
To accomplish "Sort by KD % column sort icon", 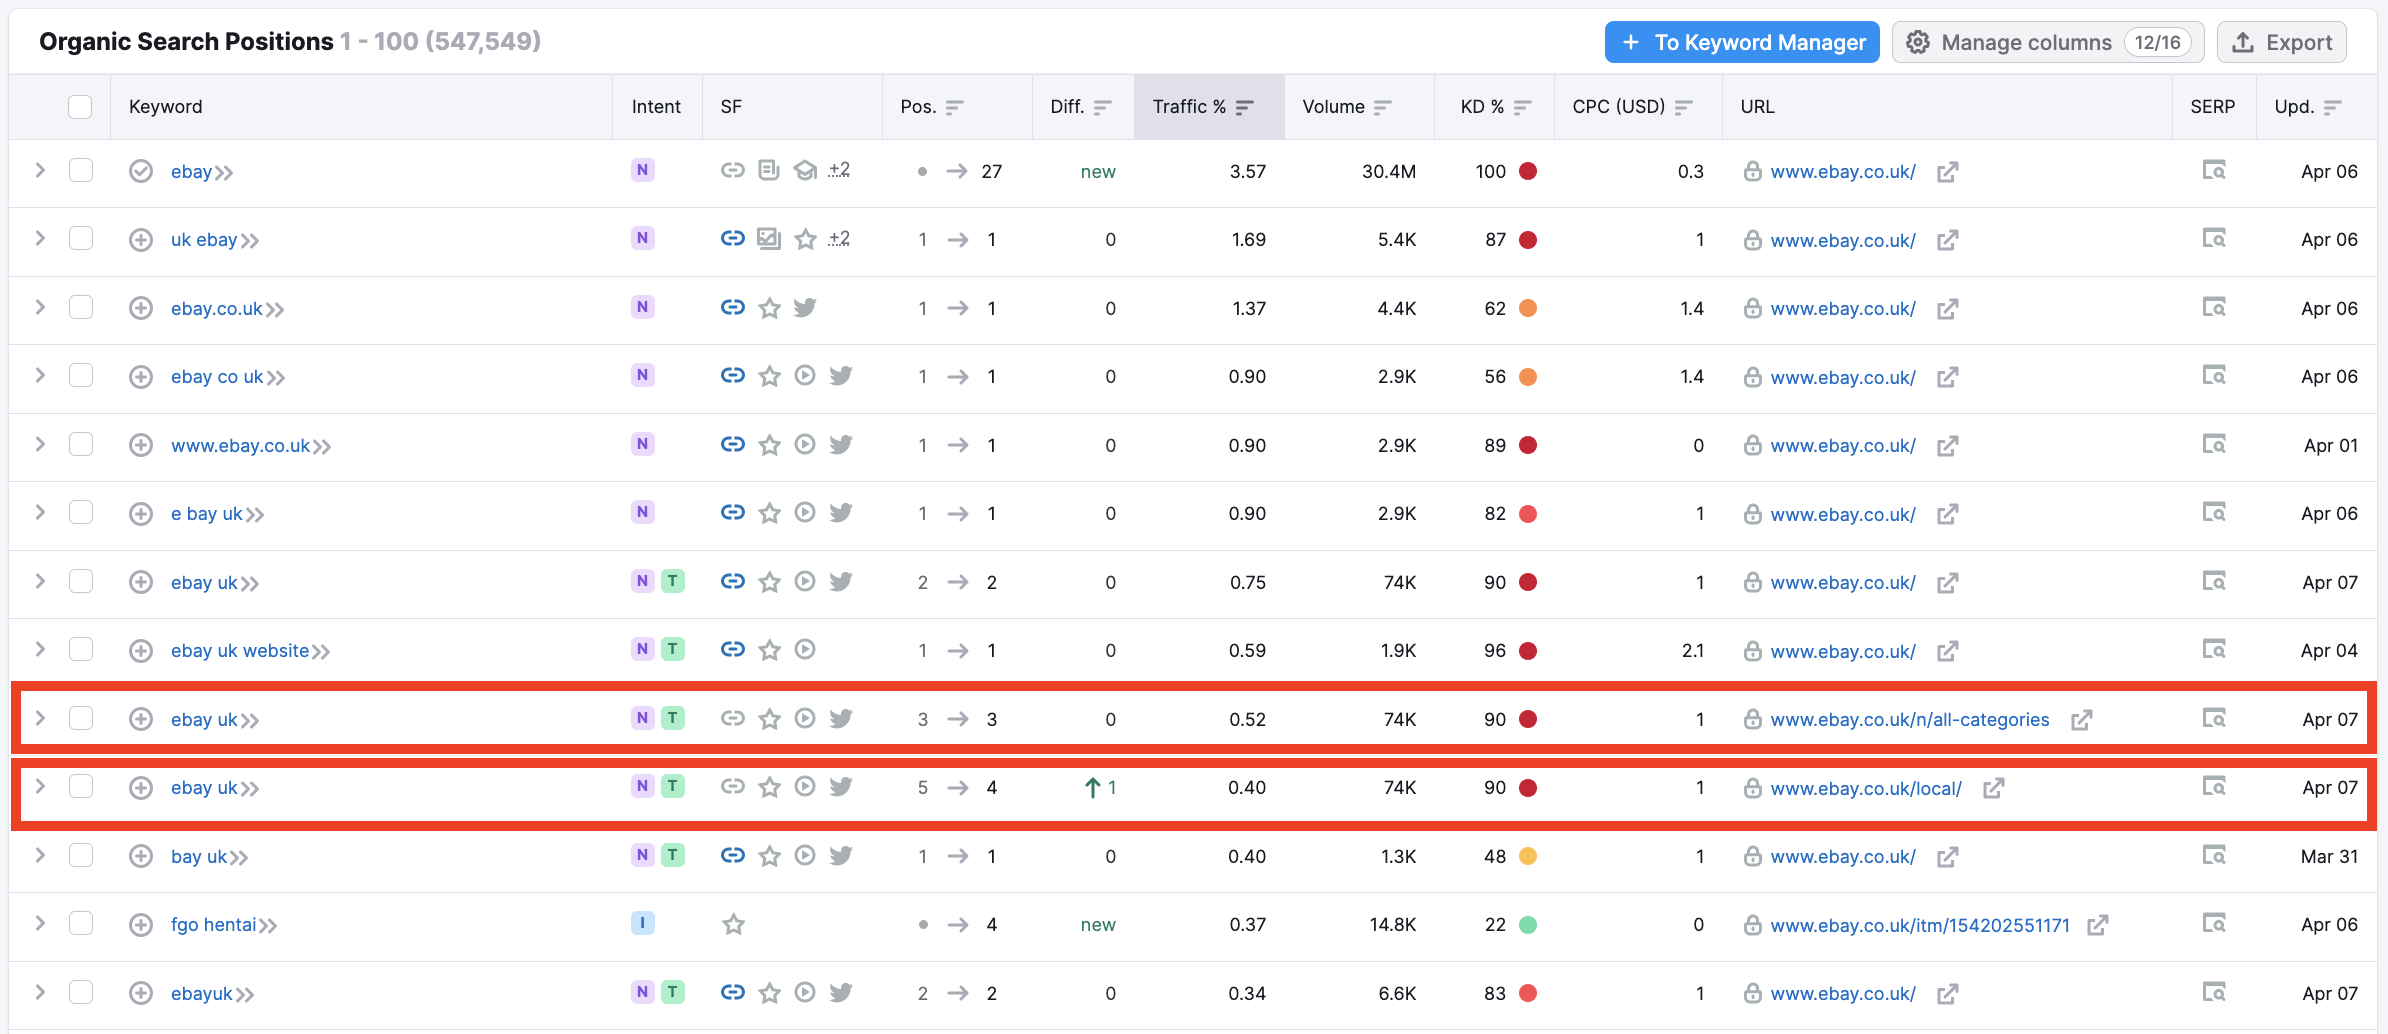I will pos(1523,107).
